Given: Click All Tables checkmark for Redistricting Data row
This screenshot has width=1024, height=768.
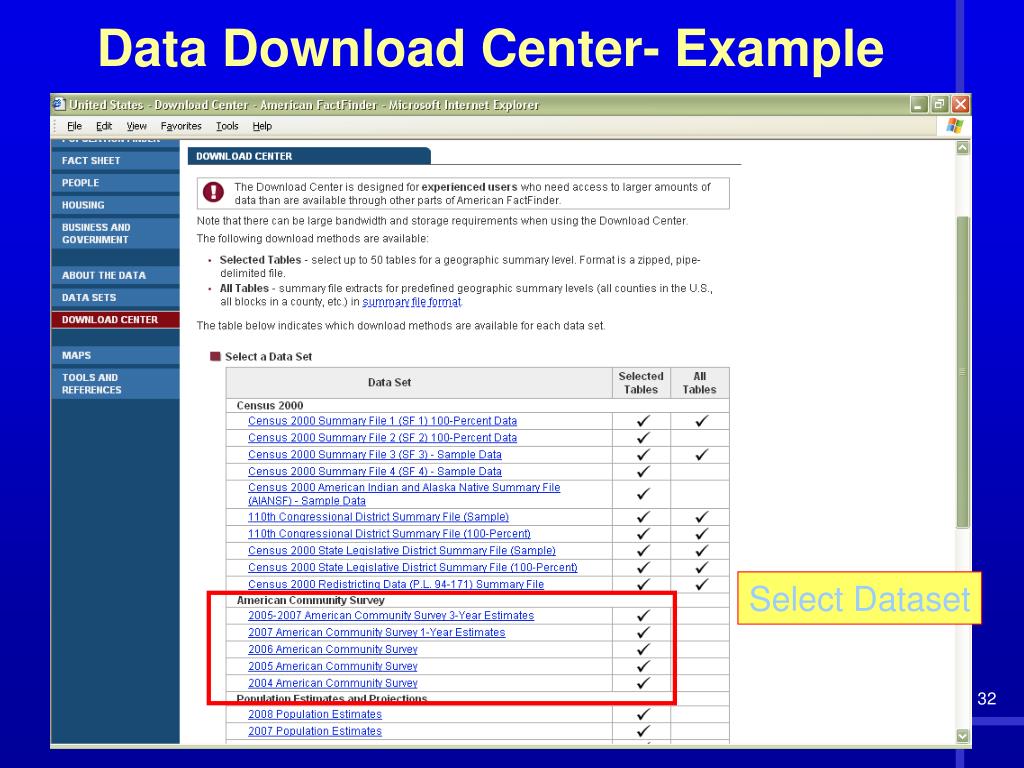Looking at the screenshot, I should (x=701, y=584).
